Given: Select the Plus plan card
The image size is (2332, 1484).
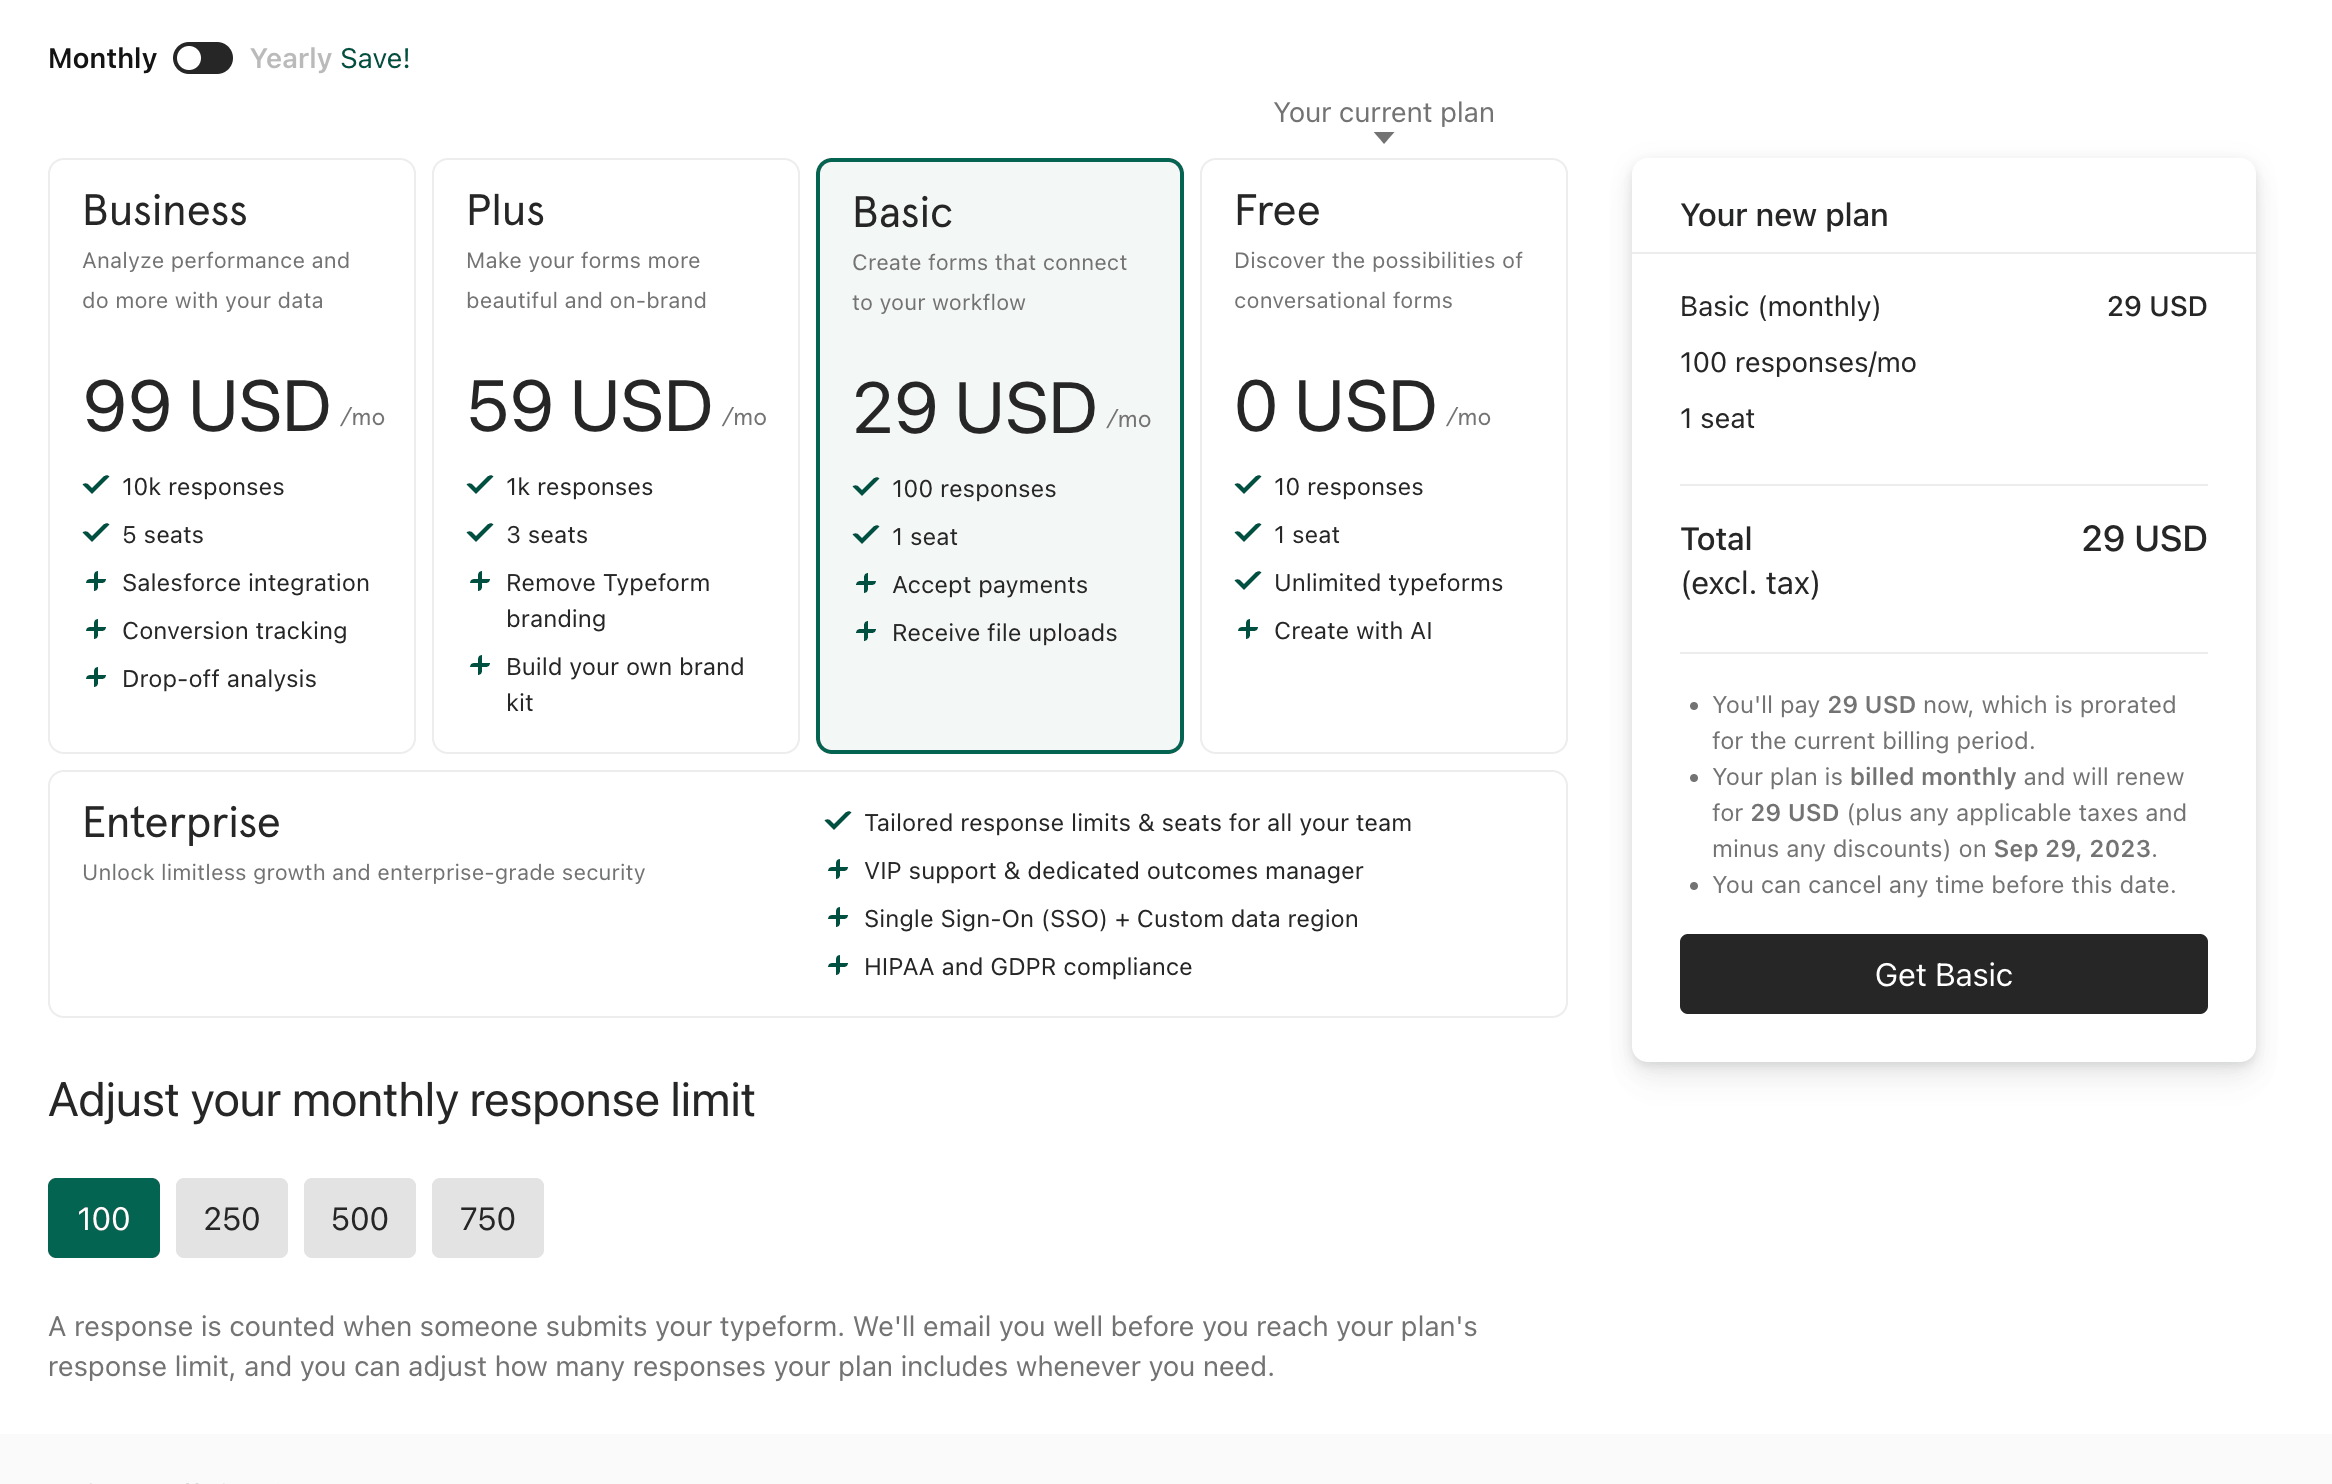Looking at the screenshot, I should click(616, 455).
